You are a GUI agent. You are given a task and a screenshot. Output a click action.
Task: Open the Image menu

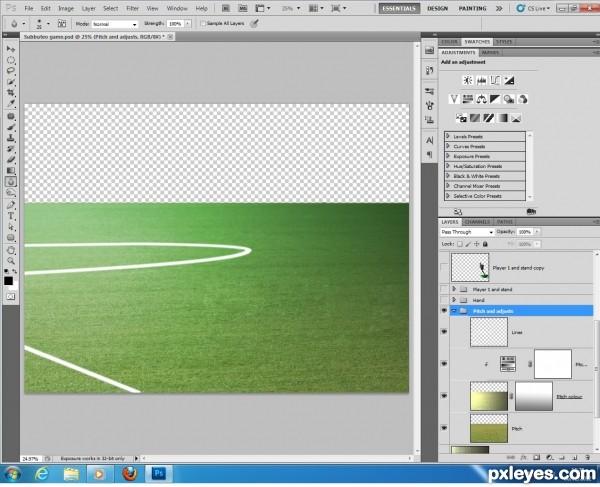click(66, 8)
